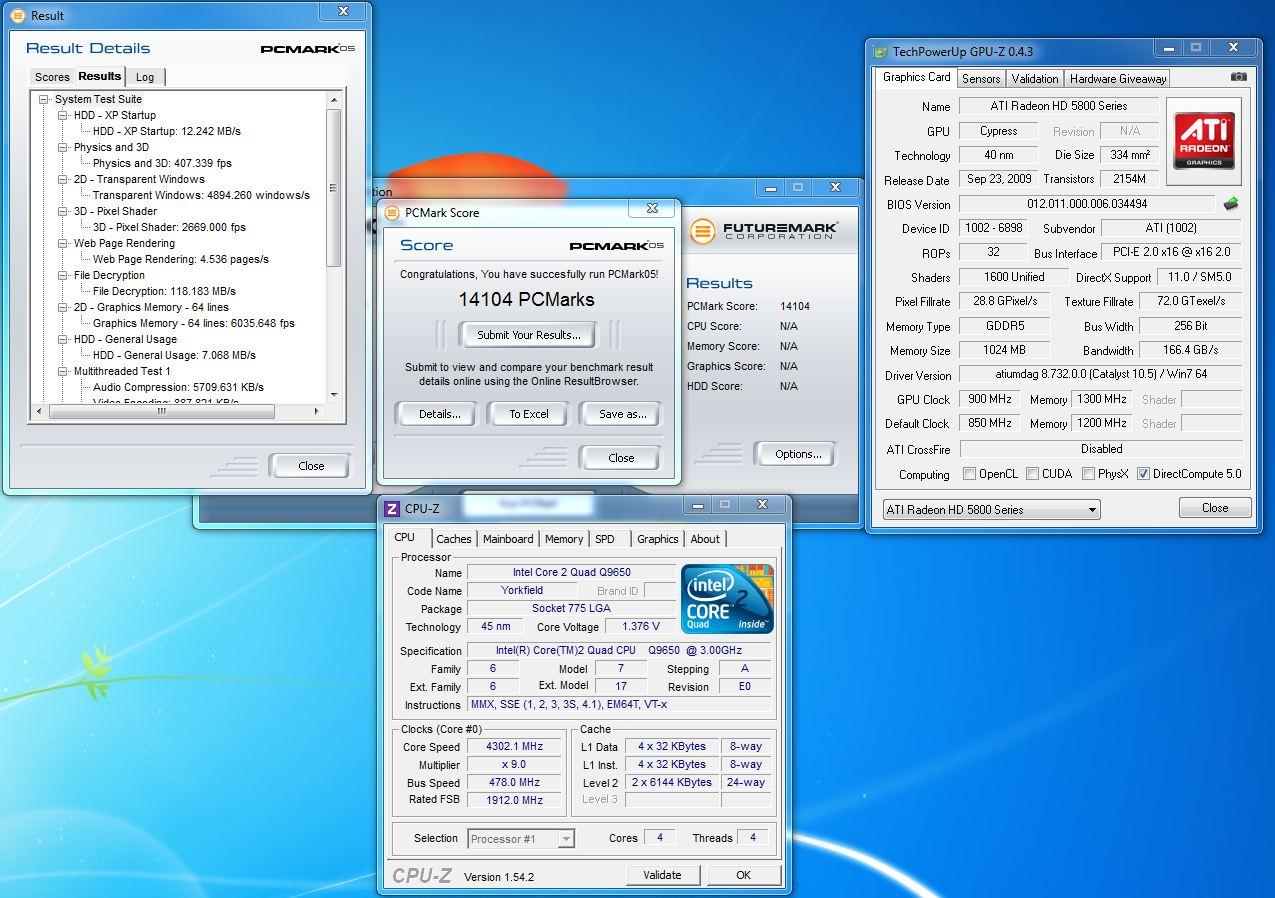Click the Options button in PCMark window

point(797,454)
